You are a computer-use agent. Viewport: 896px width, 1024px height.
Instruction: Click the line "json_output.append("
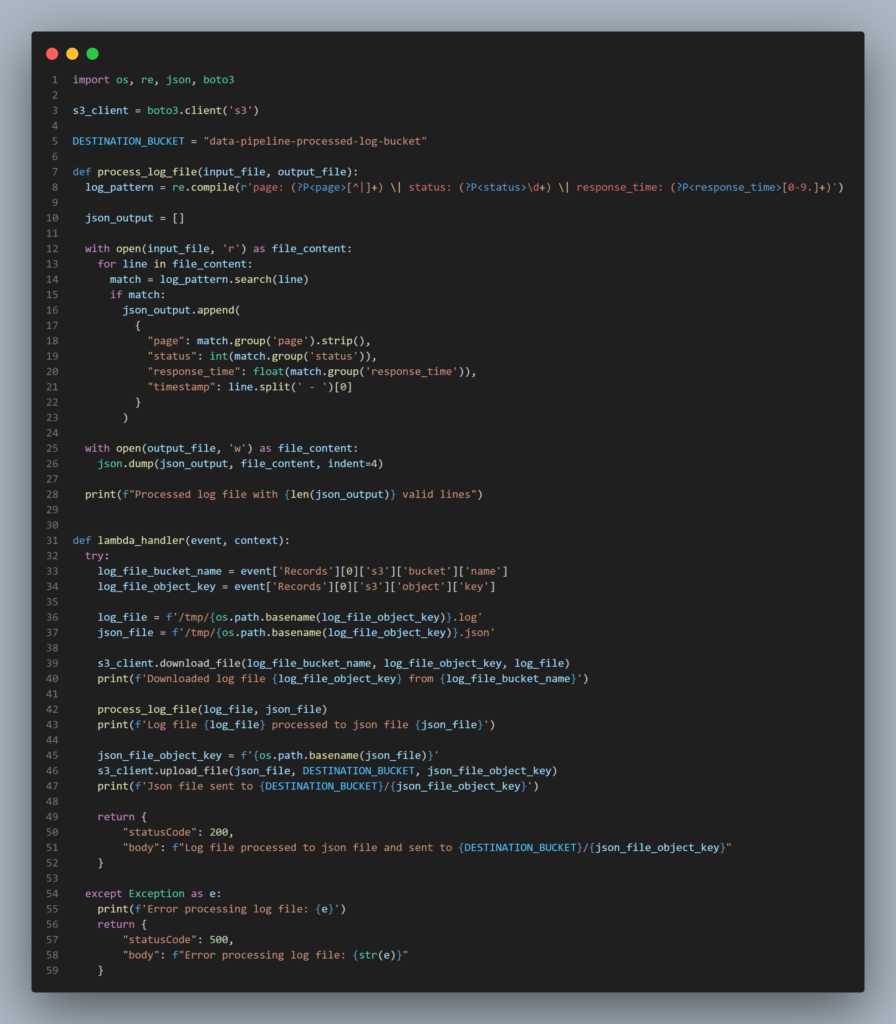click(x=181, y=310)
